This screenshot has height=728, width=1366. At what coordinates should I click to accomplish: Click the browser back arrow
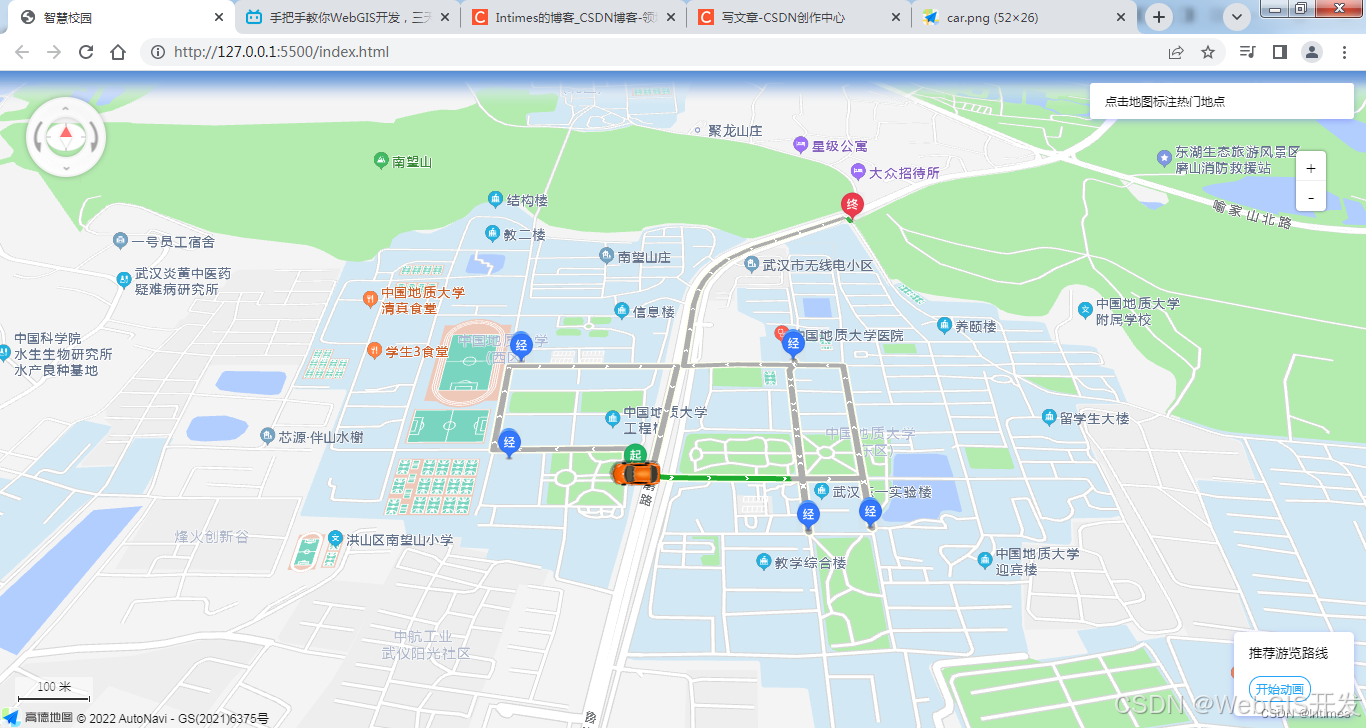22,52
